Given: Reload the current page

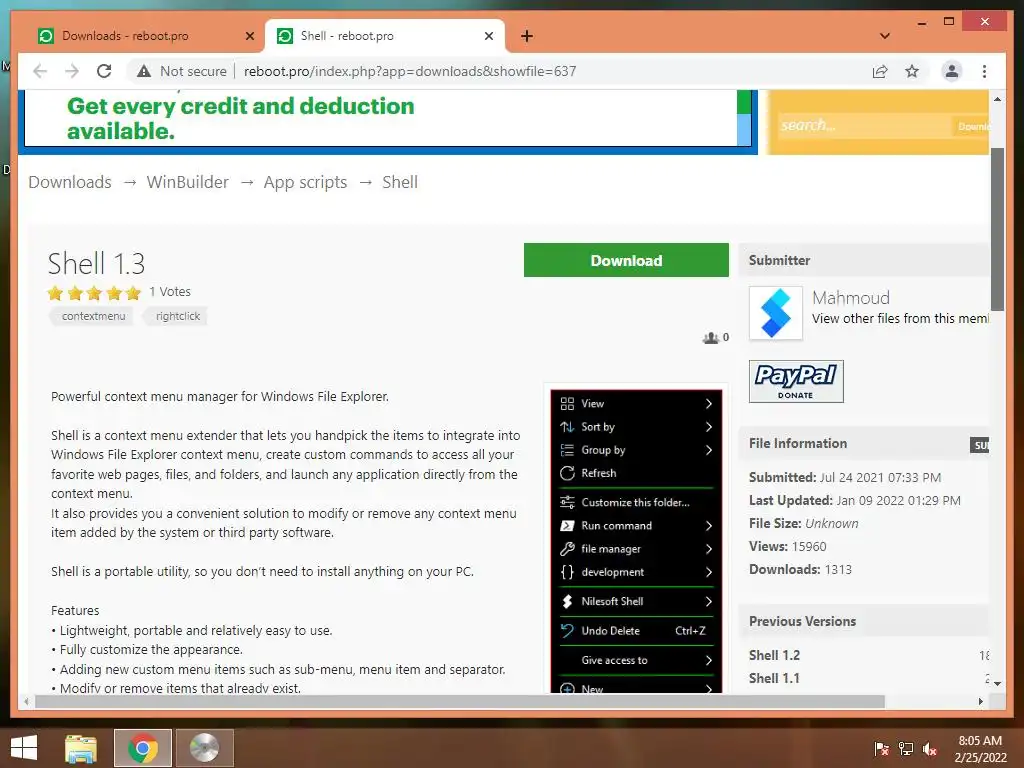Looking at the screenshot, I should [104, 71].
